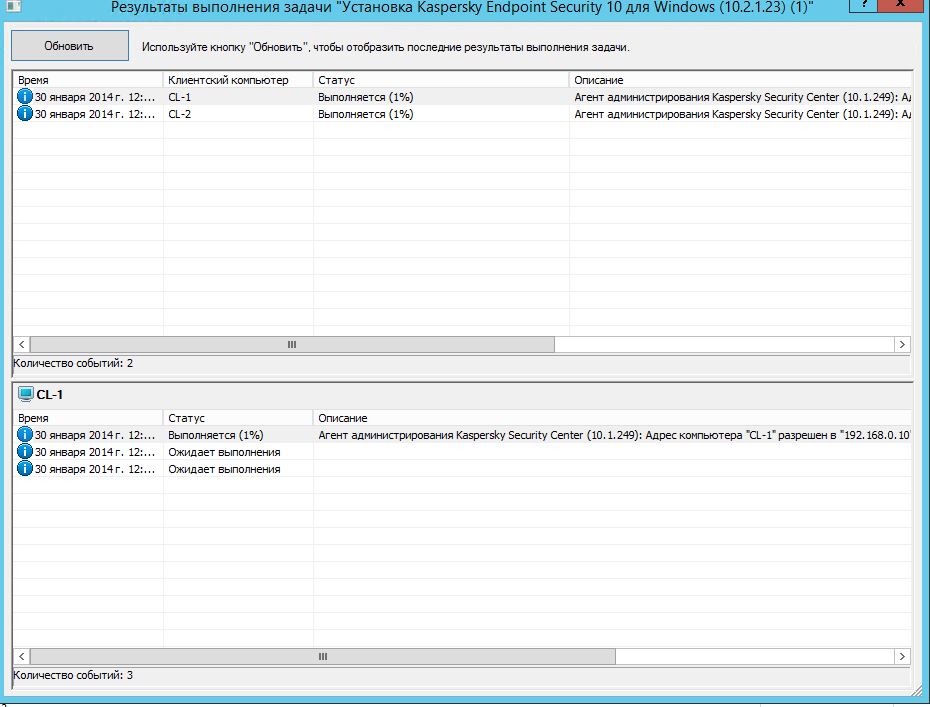Sort top table by Время column header
The image size is (930, 707).
(x=88, y=80)
